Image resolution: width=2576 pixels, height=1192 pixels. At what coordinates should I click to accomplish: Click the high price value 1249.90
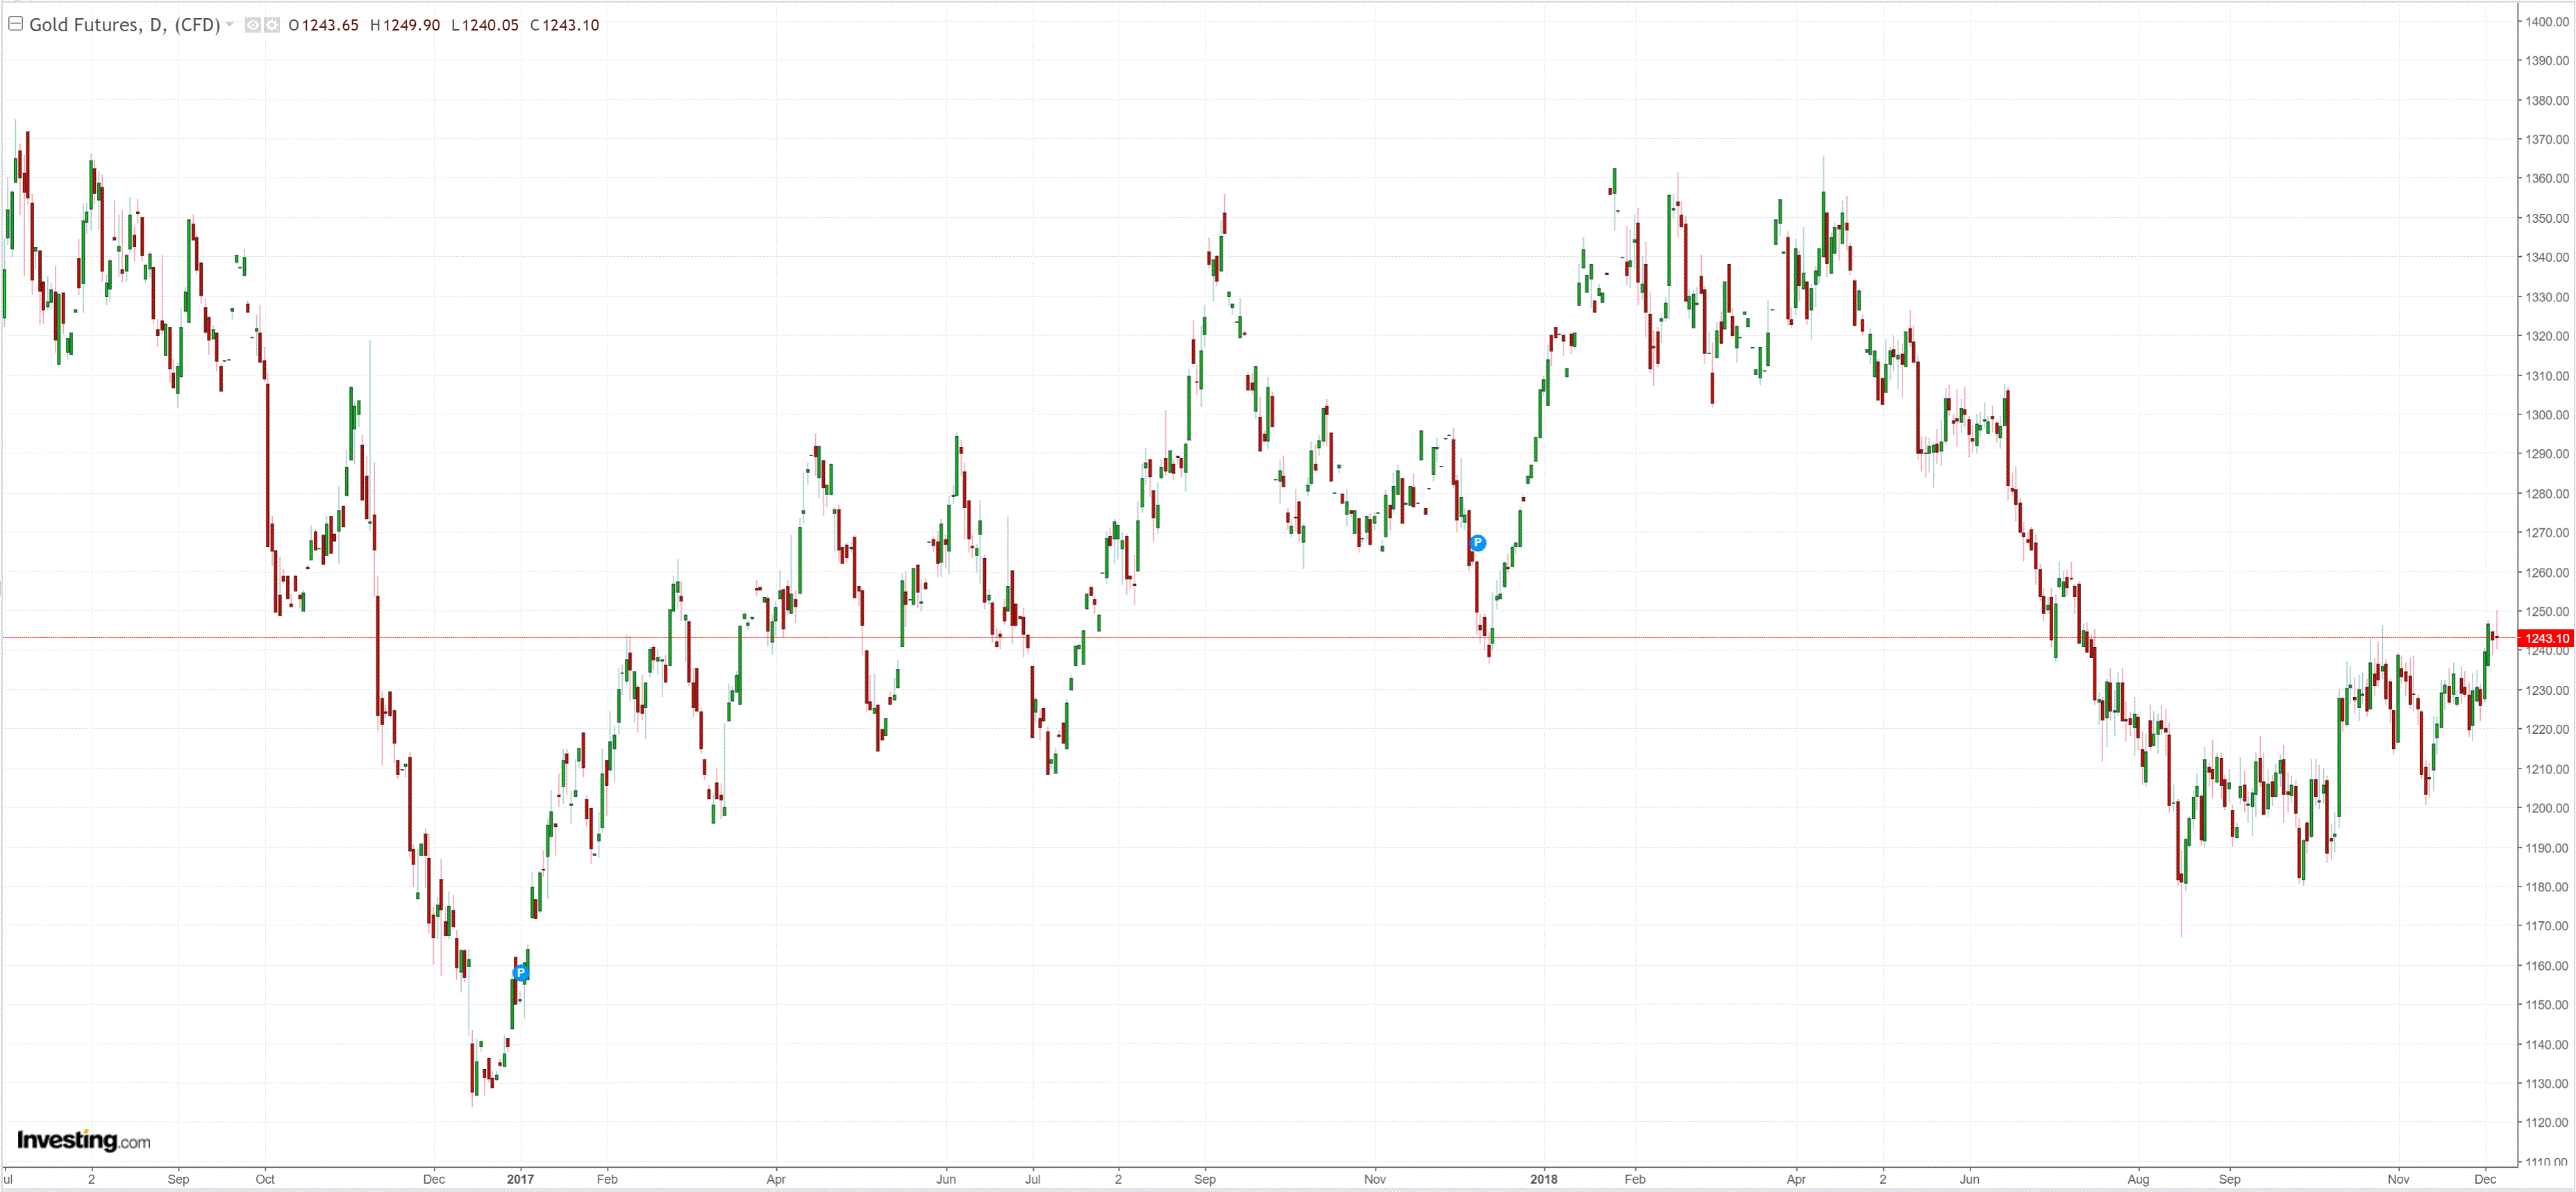[x=411, y=25]
